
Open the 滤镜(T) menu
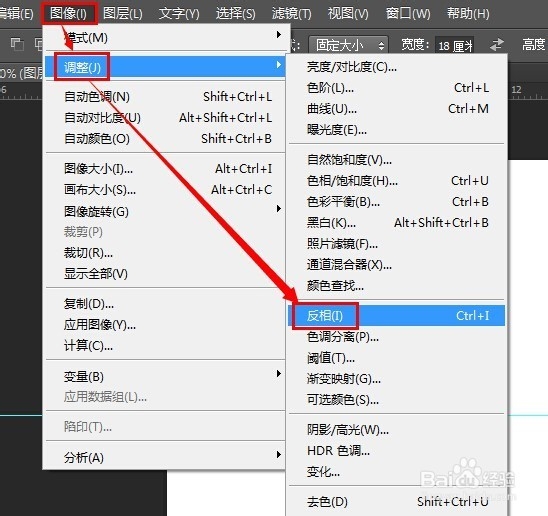click(291, 14)
